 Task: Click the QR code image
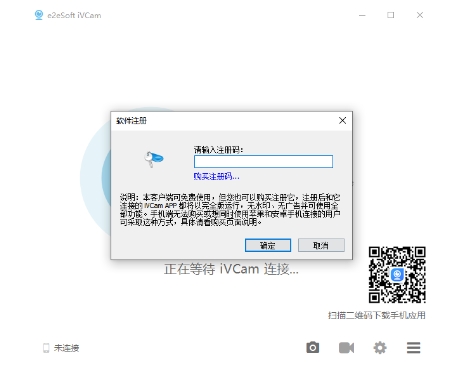point(397,275)
